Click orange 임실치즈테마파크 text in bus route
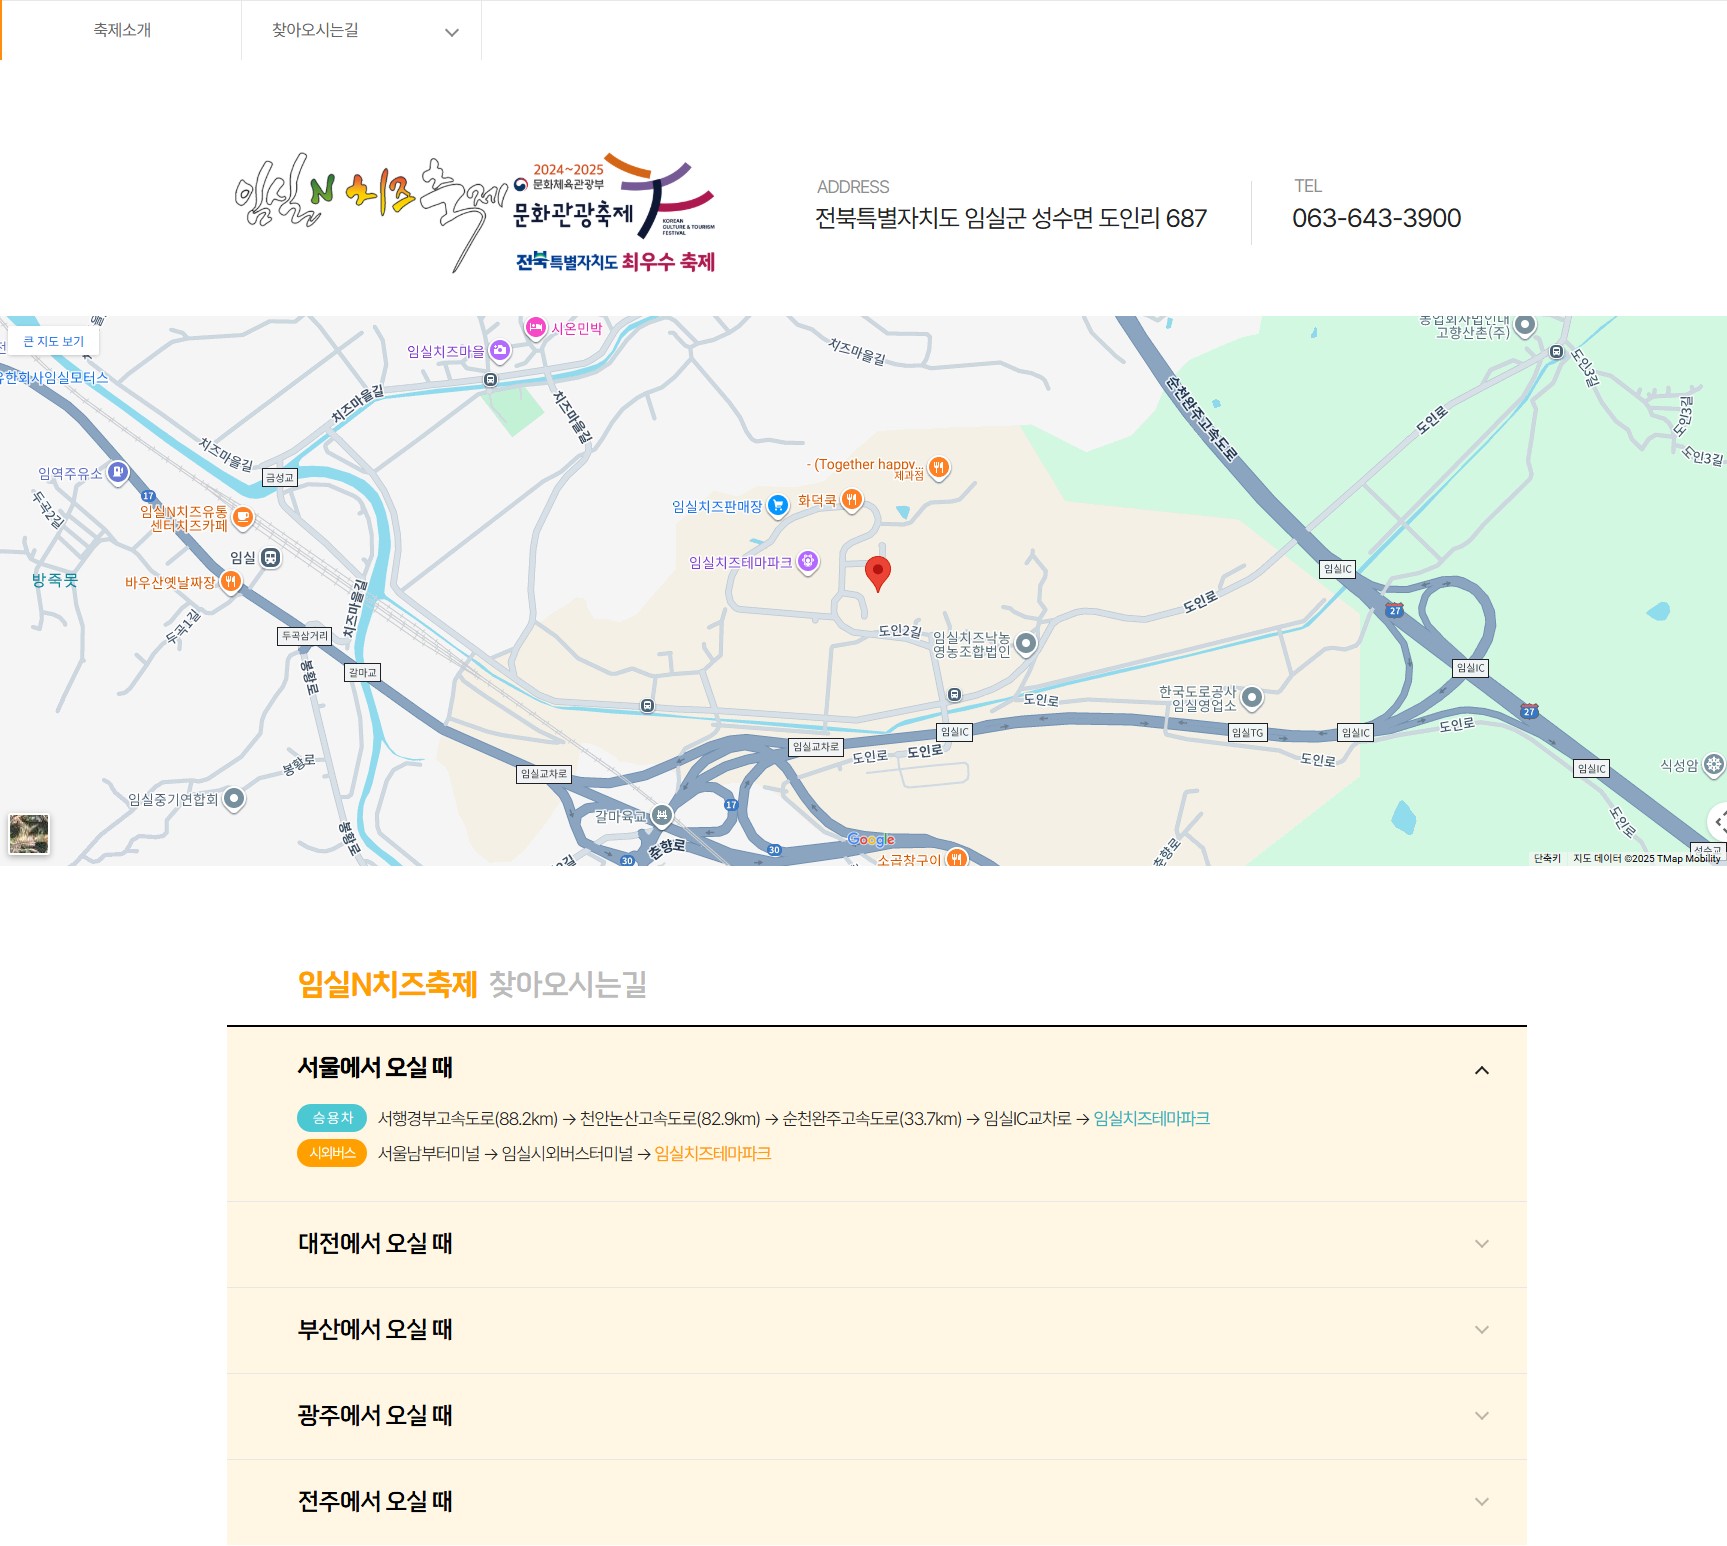Screen dimensions: 1727x1546 [713, 1153]
